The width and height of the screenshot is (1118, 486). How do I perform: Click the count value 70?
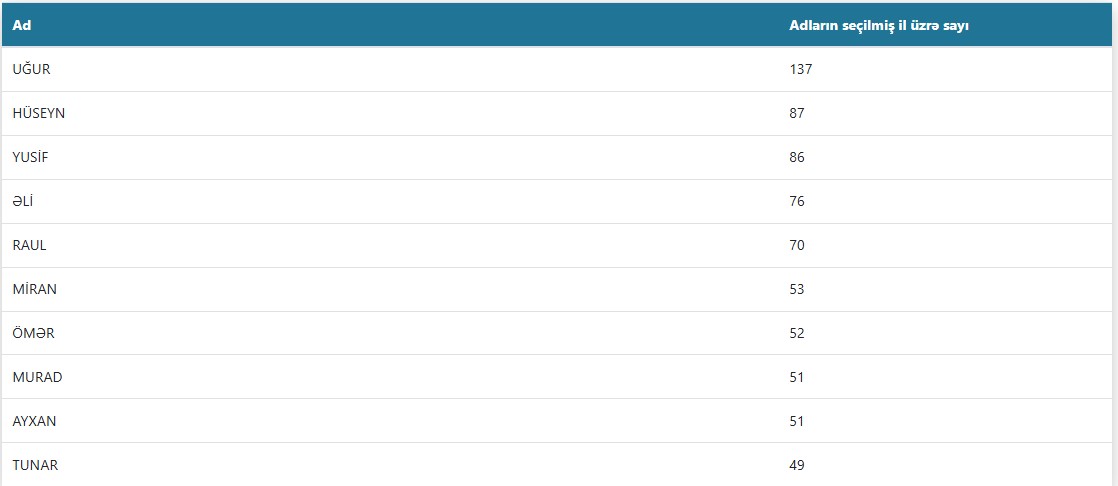[797, 245]
